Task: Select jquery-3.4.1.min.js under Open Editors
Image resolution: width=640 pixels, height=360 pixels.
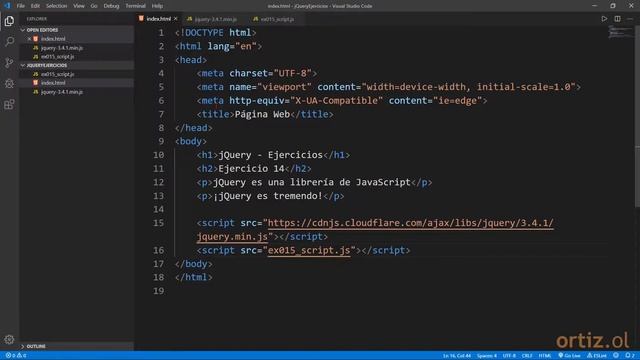Action: tap(62, 48)
